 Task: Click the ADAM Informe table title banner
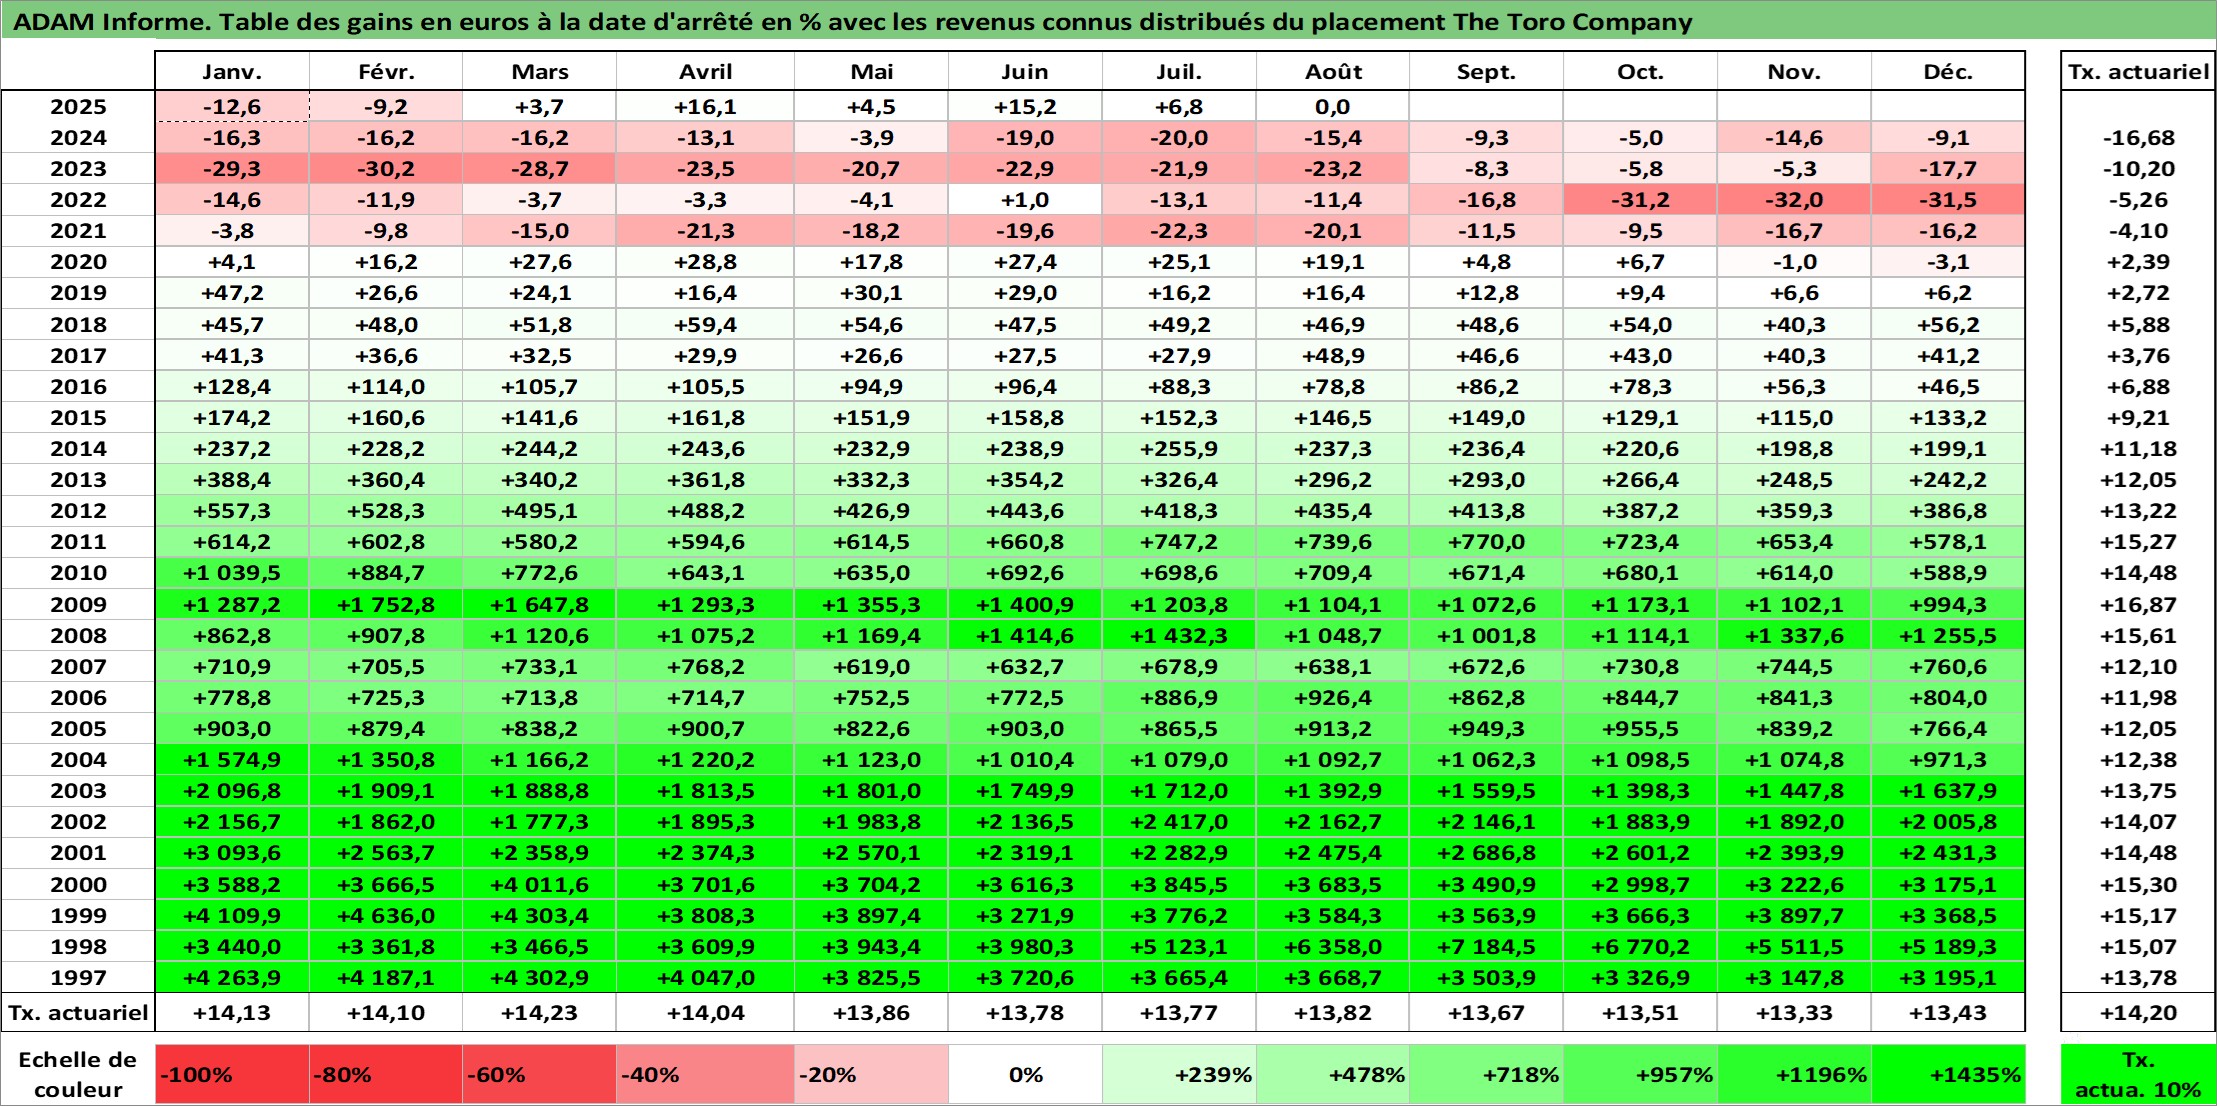coord(1108,21)
